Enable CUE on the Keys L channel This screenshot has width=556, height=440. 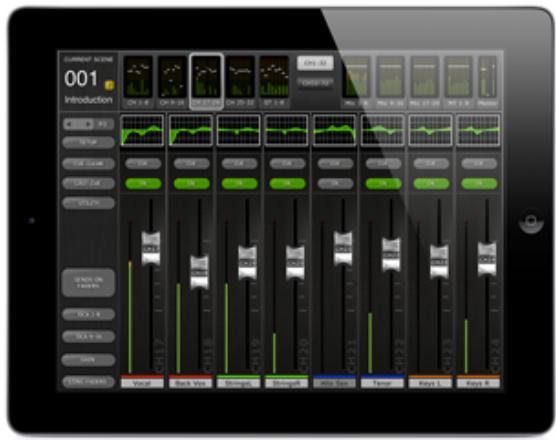click(431, 163)
